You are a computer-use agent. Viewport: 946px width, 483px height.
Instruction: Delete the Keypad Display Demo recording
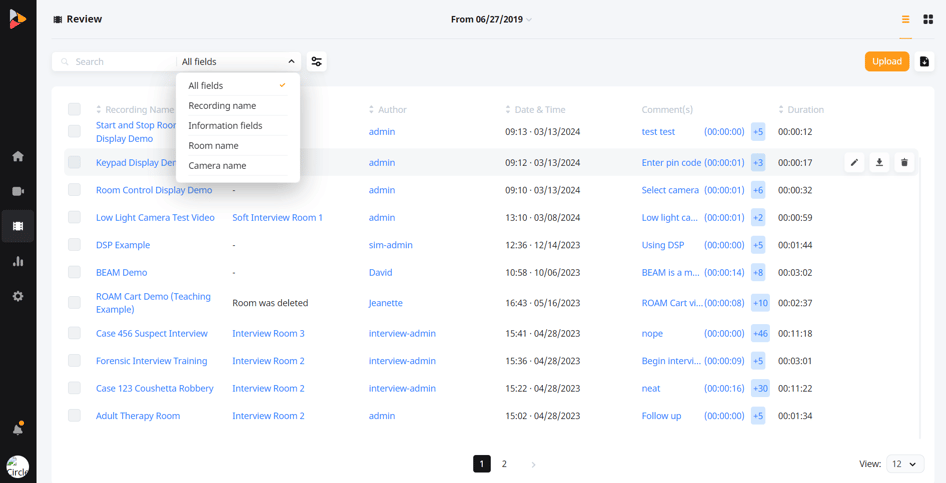pos(904,163)
